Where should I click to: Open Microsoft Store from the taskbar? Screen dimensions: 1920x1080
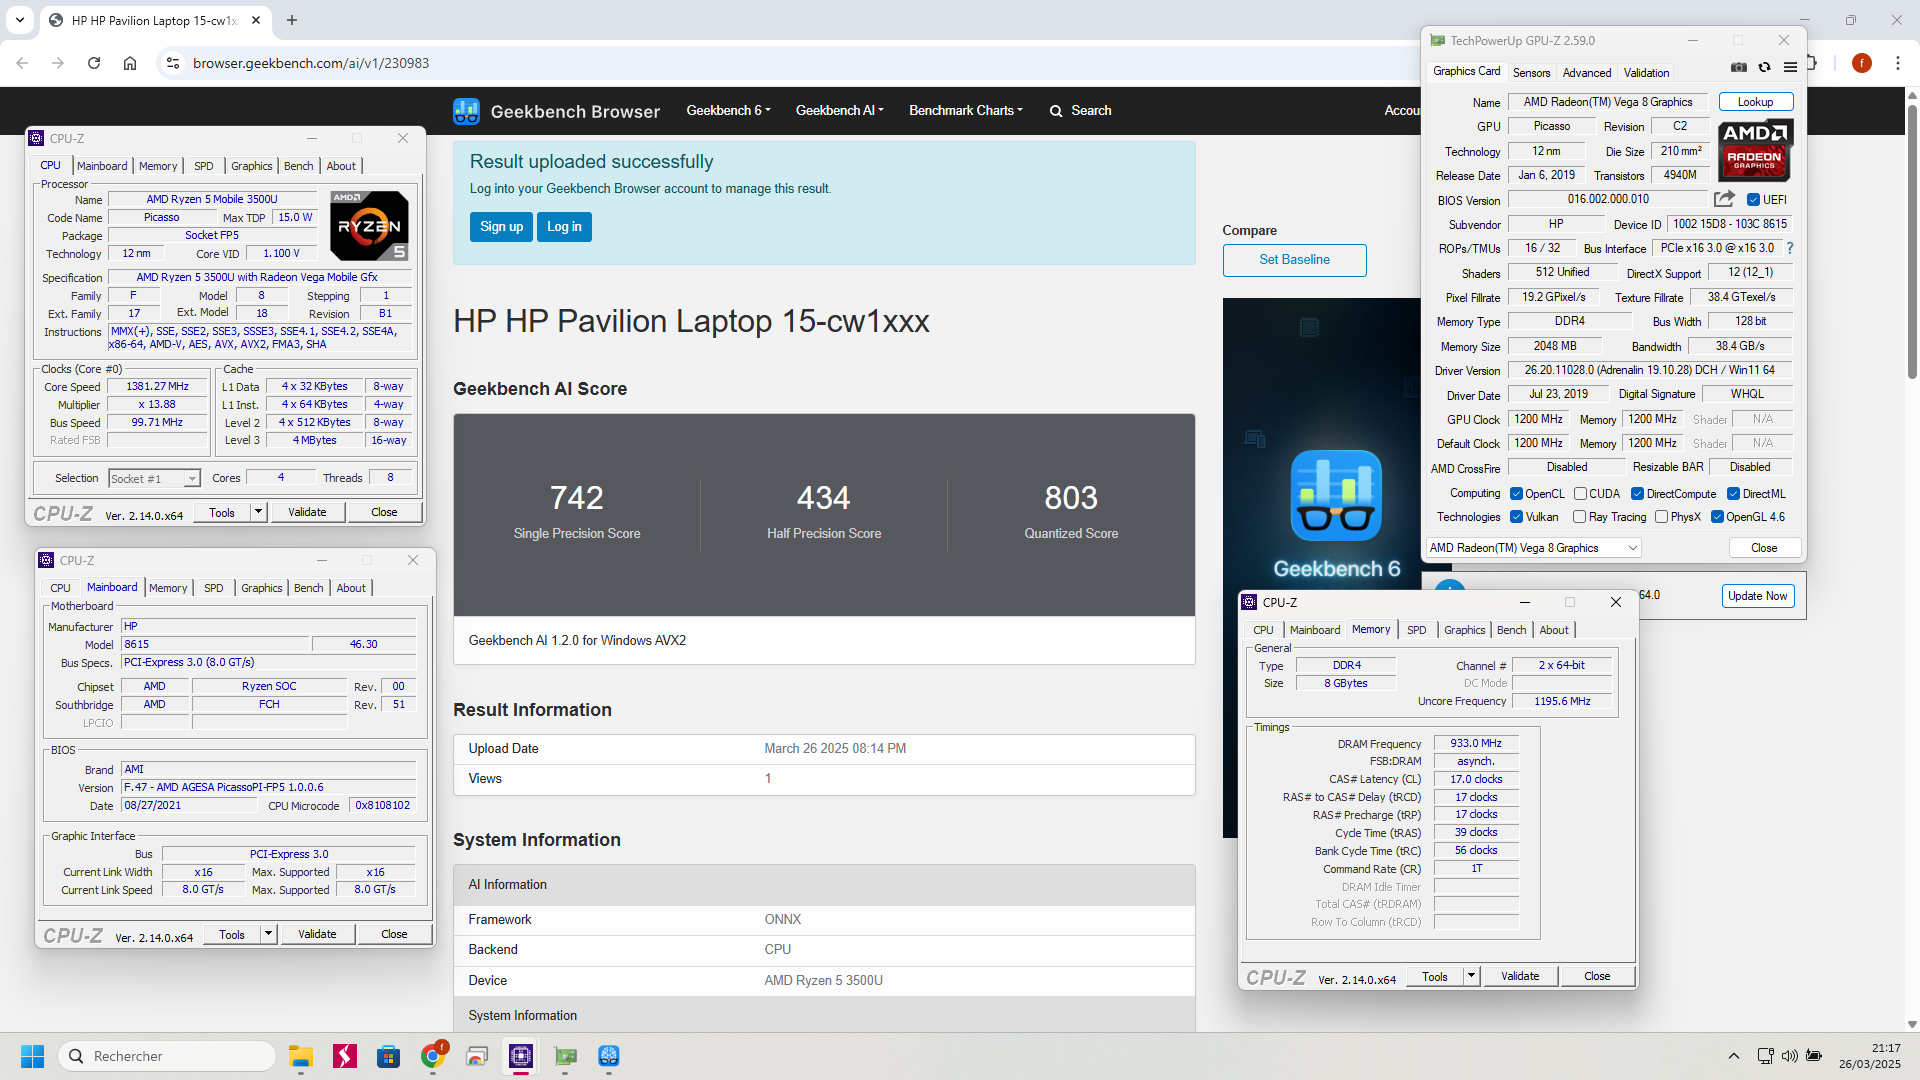click(388, 1056)
